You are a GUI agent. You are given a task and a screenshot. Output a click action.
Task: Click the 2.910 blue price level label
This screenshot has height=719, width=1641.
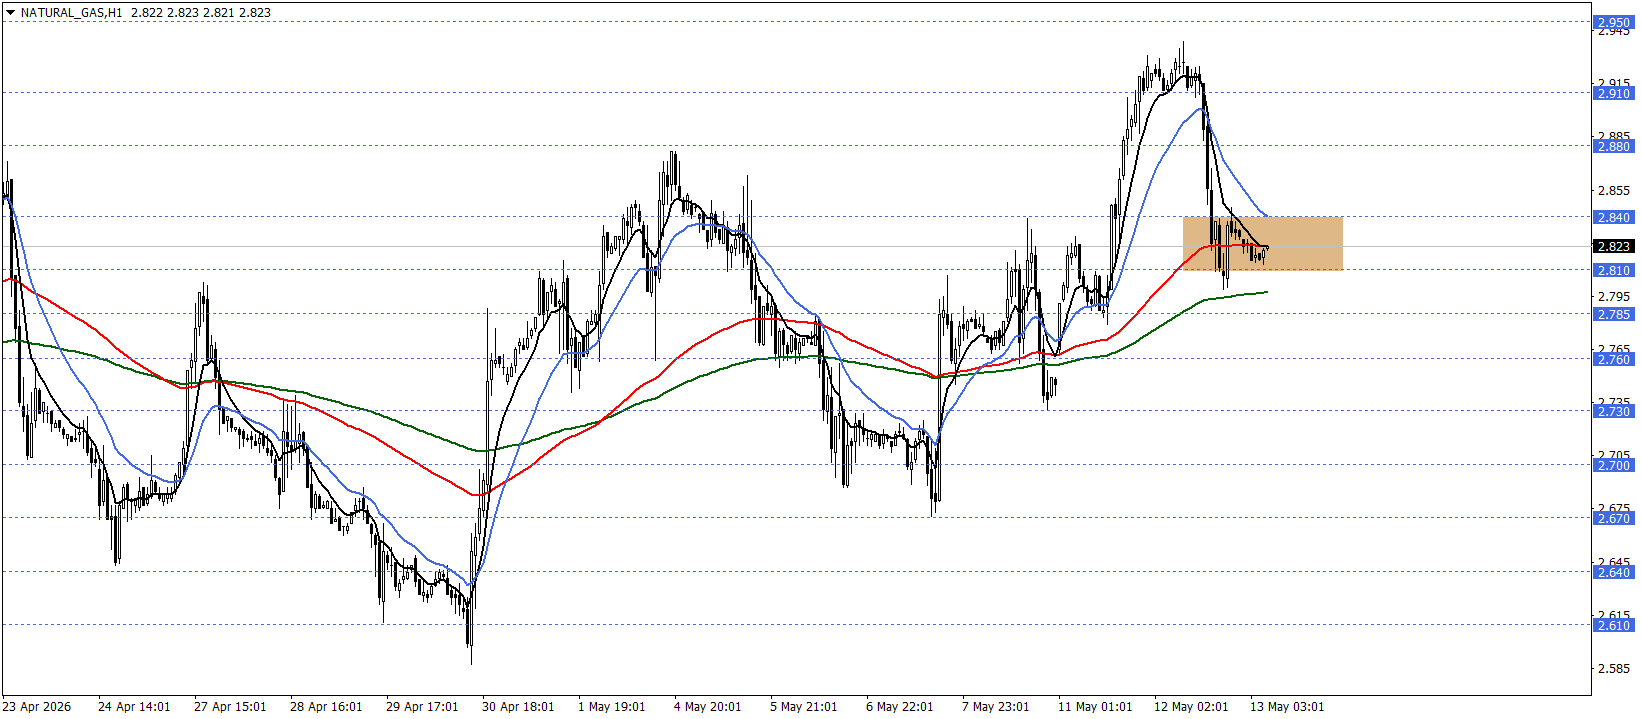coord(1613,93)
